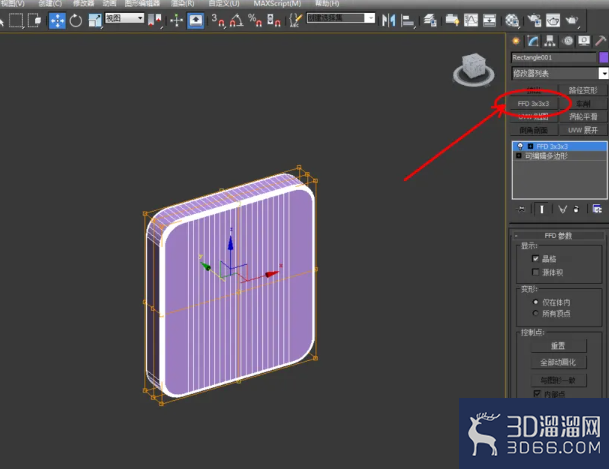The height and width of the screenshot is (469, 609).
Task: Toggle the Angle Snap icon
Action: click(x=237, y=20)
